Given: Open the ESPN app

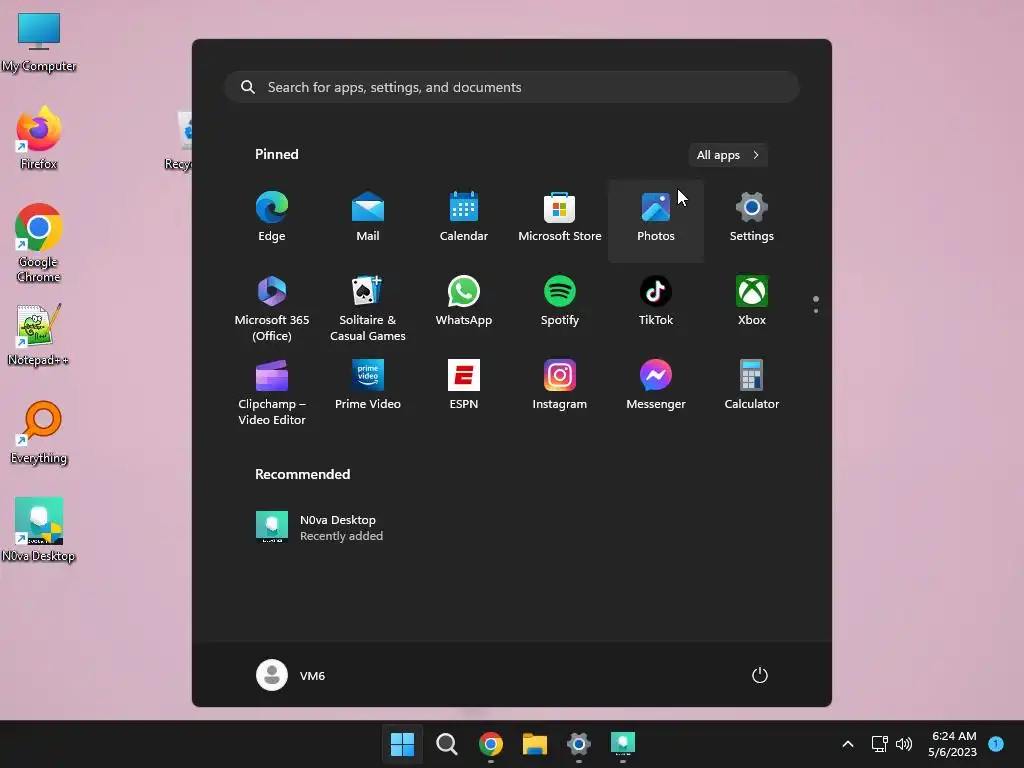Looking at the screenshot, I should click(464, 385).
